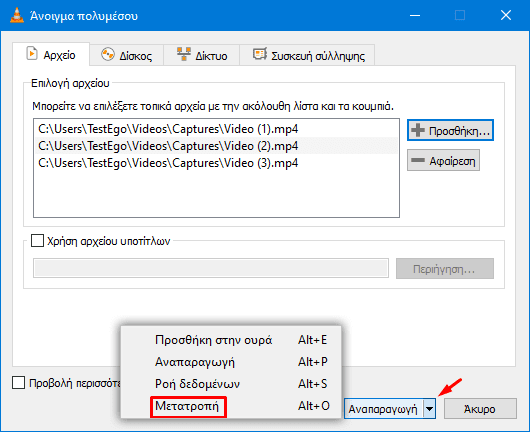Close the Άνοιγμα πολυμέσου dialog
This screenshot has width=530, height=432.
[x=506, y=15]
